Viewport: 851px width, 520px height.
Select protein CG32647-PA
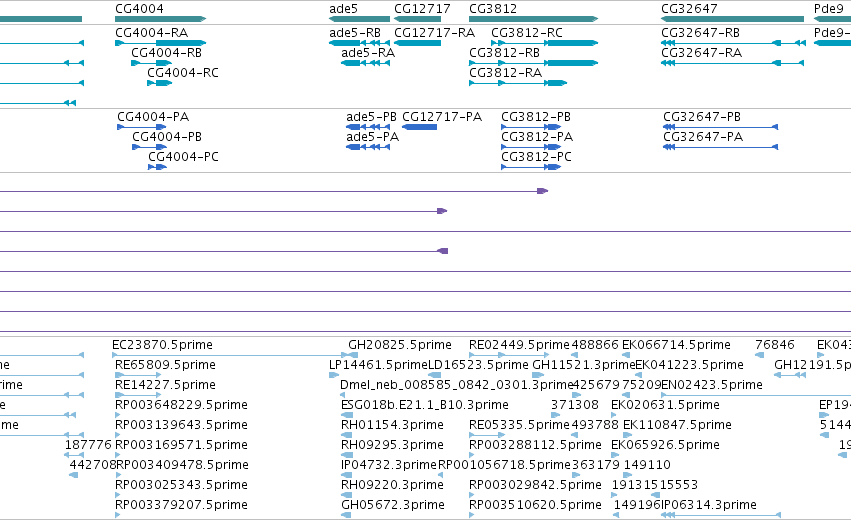tap(703, 137)
